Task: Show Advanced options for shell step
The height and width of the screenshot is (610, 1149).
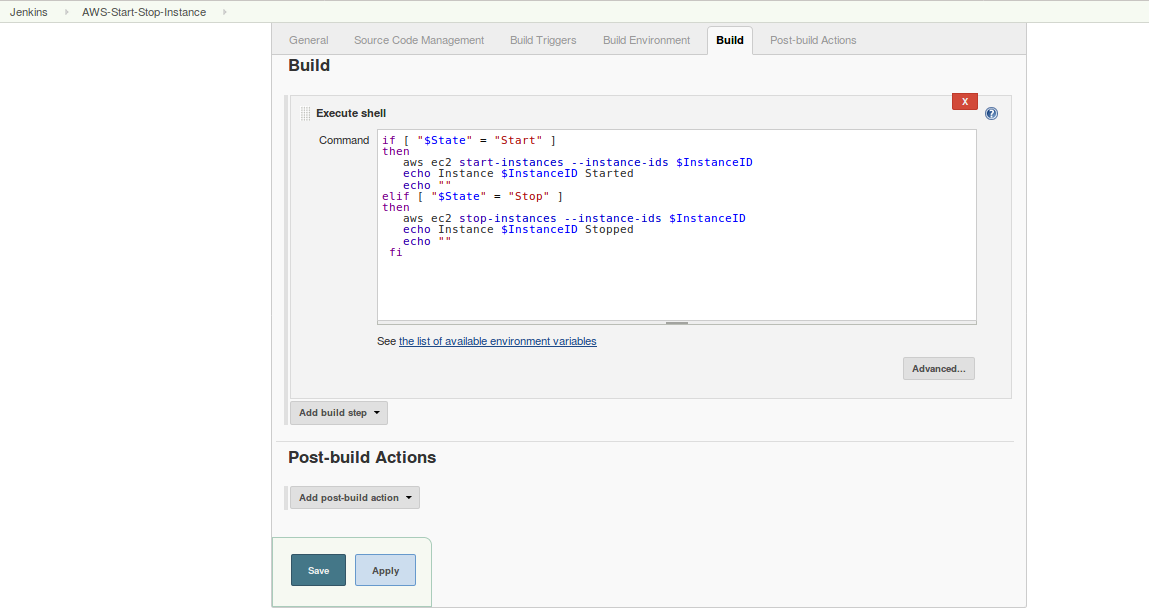Action: coord(938,369)
